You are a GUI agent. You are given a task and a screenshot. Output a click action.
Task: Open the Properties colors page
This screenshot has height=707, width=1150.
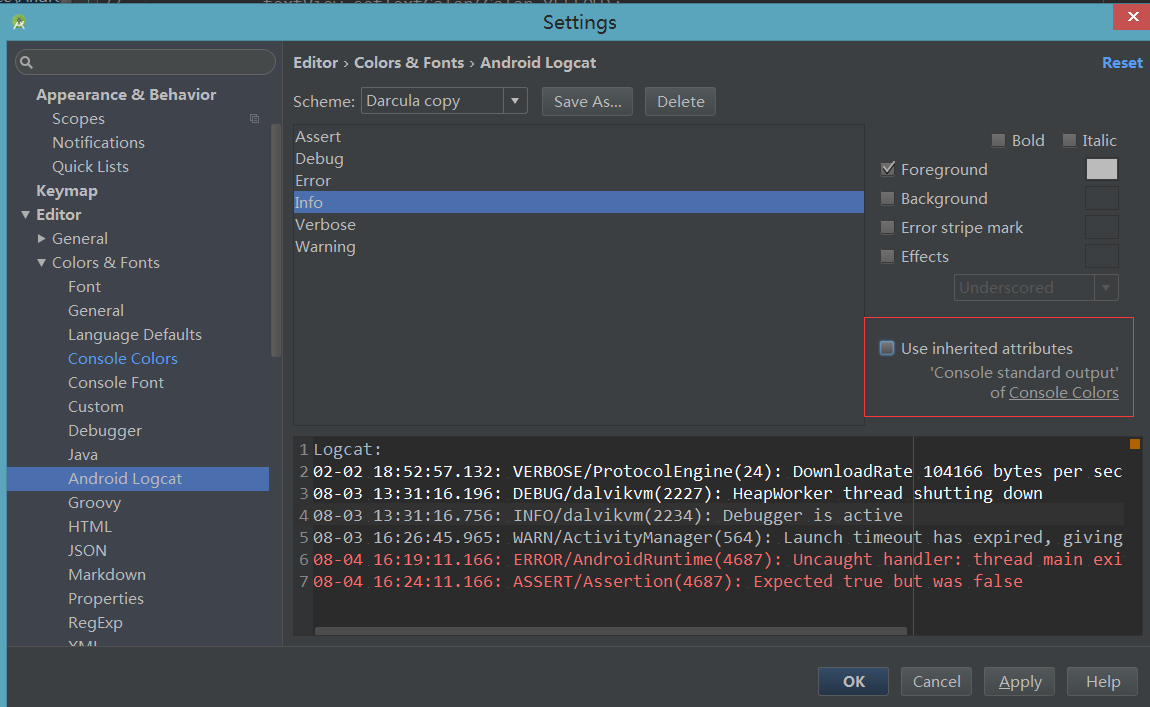(106, 598)
